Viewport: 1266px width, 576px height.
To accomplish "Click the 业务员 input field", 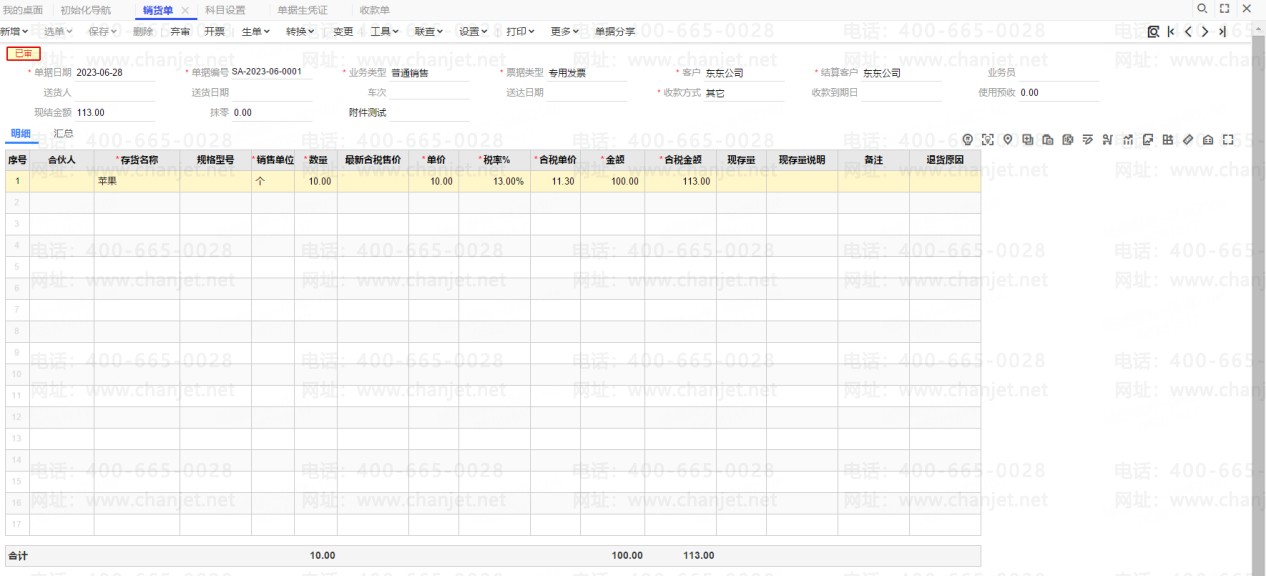I will pyautogui.click(x=1058, y=73).
